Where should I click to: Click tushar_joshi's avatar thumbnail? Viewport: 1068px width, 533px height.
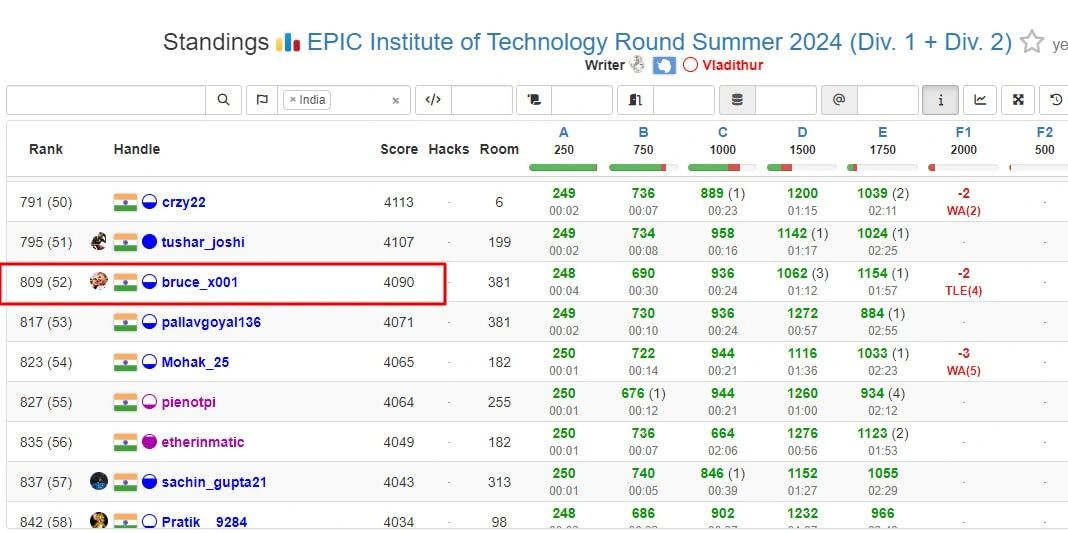99,242
